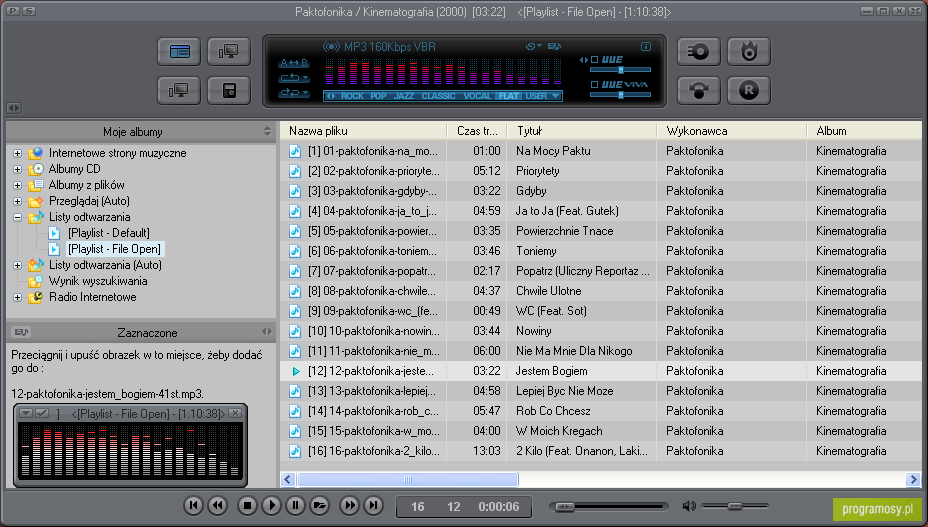Enable the BBE ViVA effect checkbox

point(595,85)
